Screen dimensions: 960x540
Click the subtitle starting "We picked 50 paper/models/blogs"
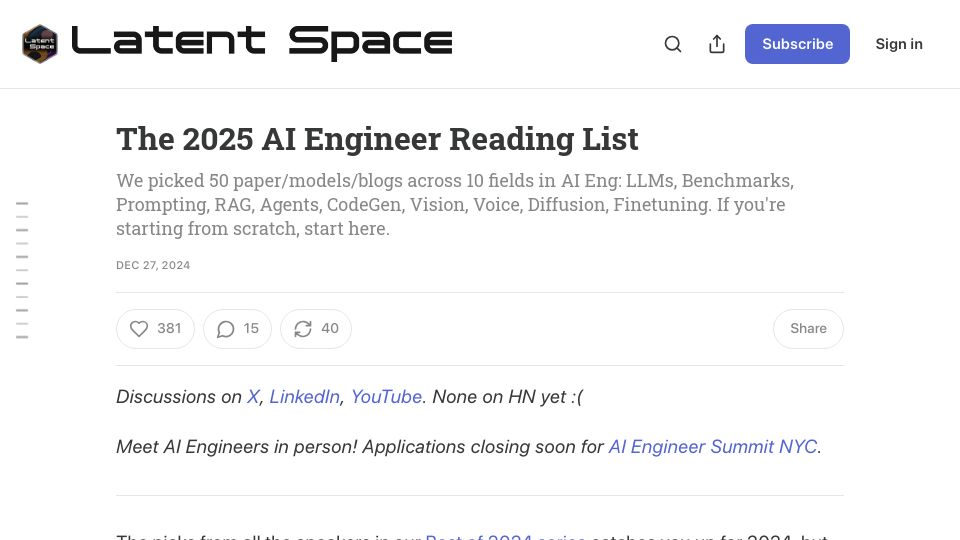click(x=455, y=204)
